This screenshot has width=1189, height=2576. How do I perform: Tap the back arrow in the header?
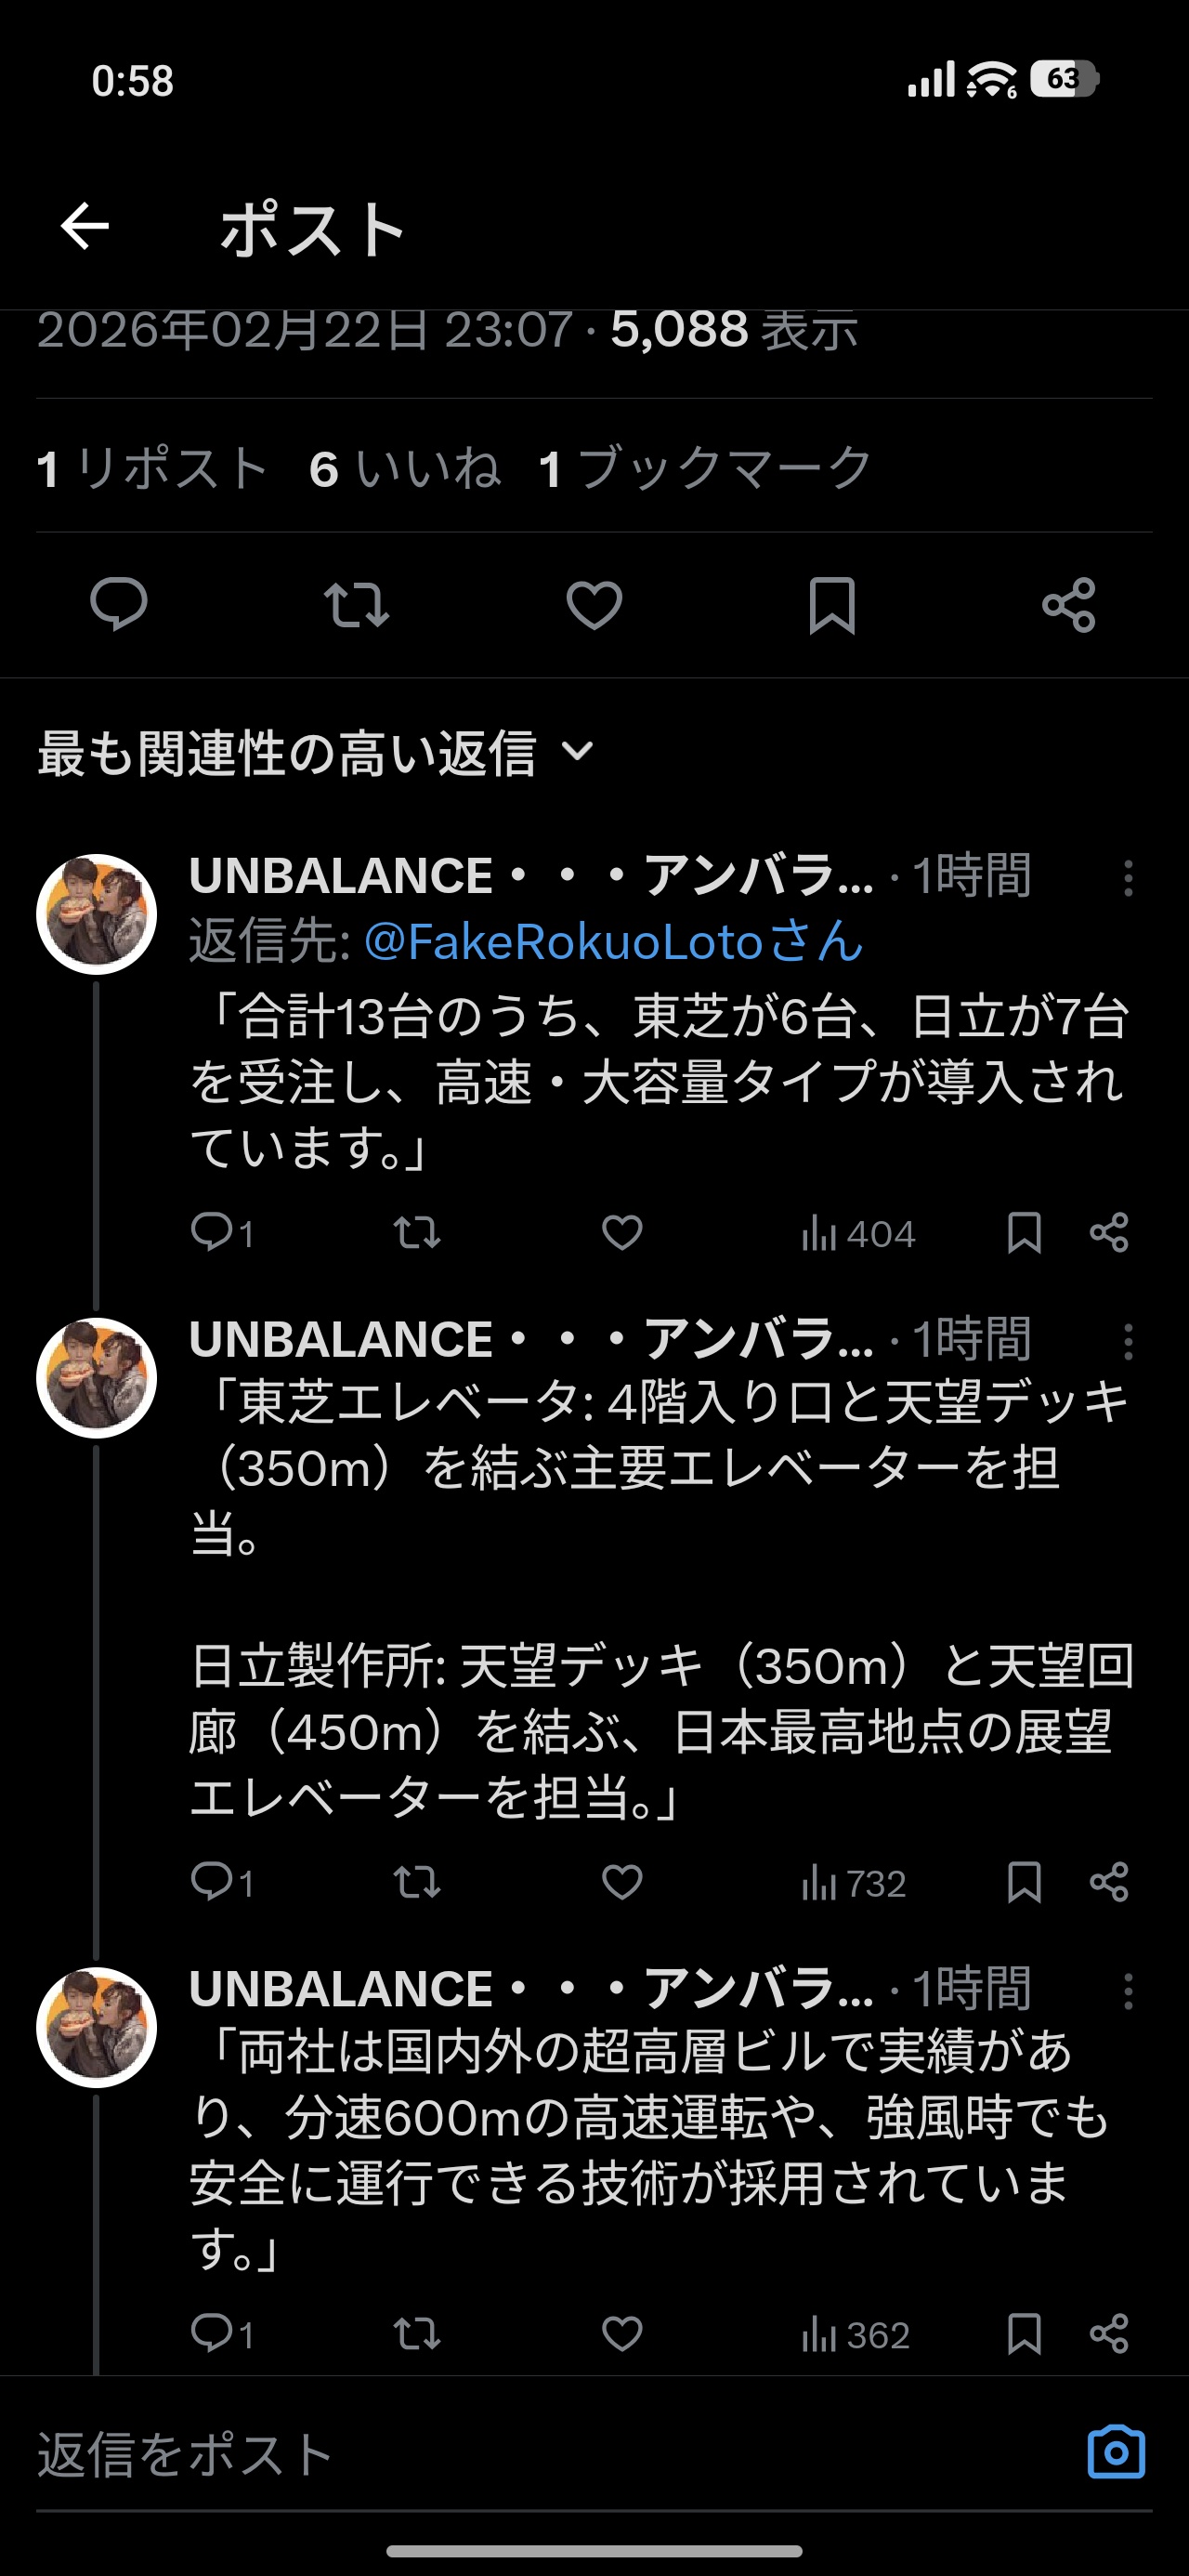[x=85, y=226]
